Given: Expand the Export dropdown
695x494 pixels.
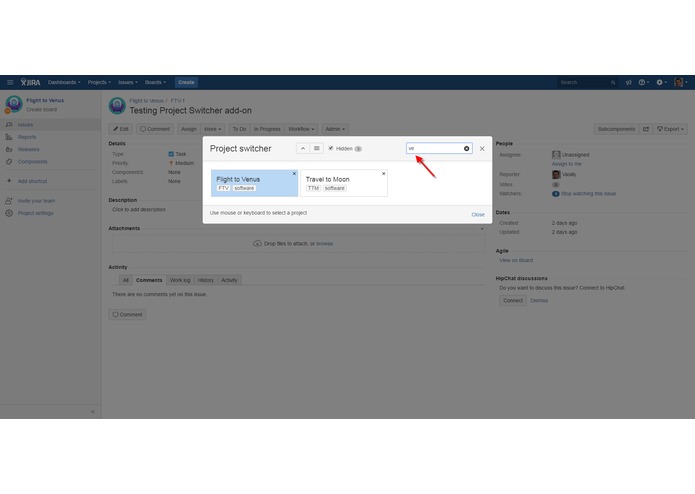Looking at the screenshot, I should [x=670, y=129].
